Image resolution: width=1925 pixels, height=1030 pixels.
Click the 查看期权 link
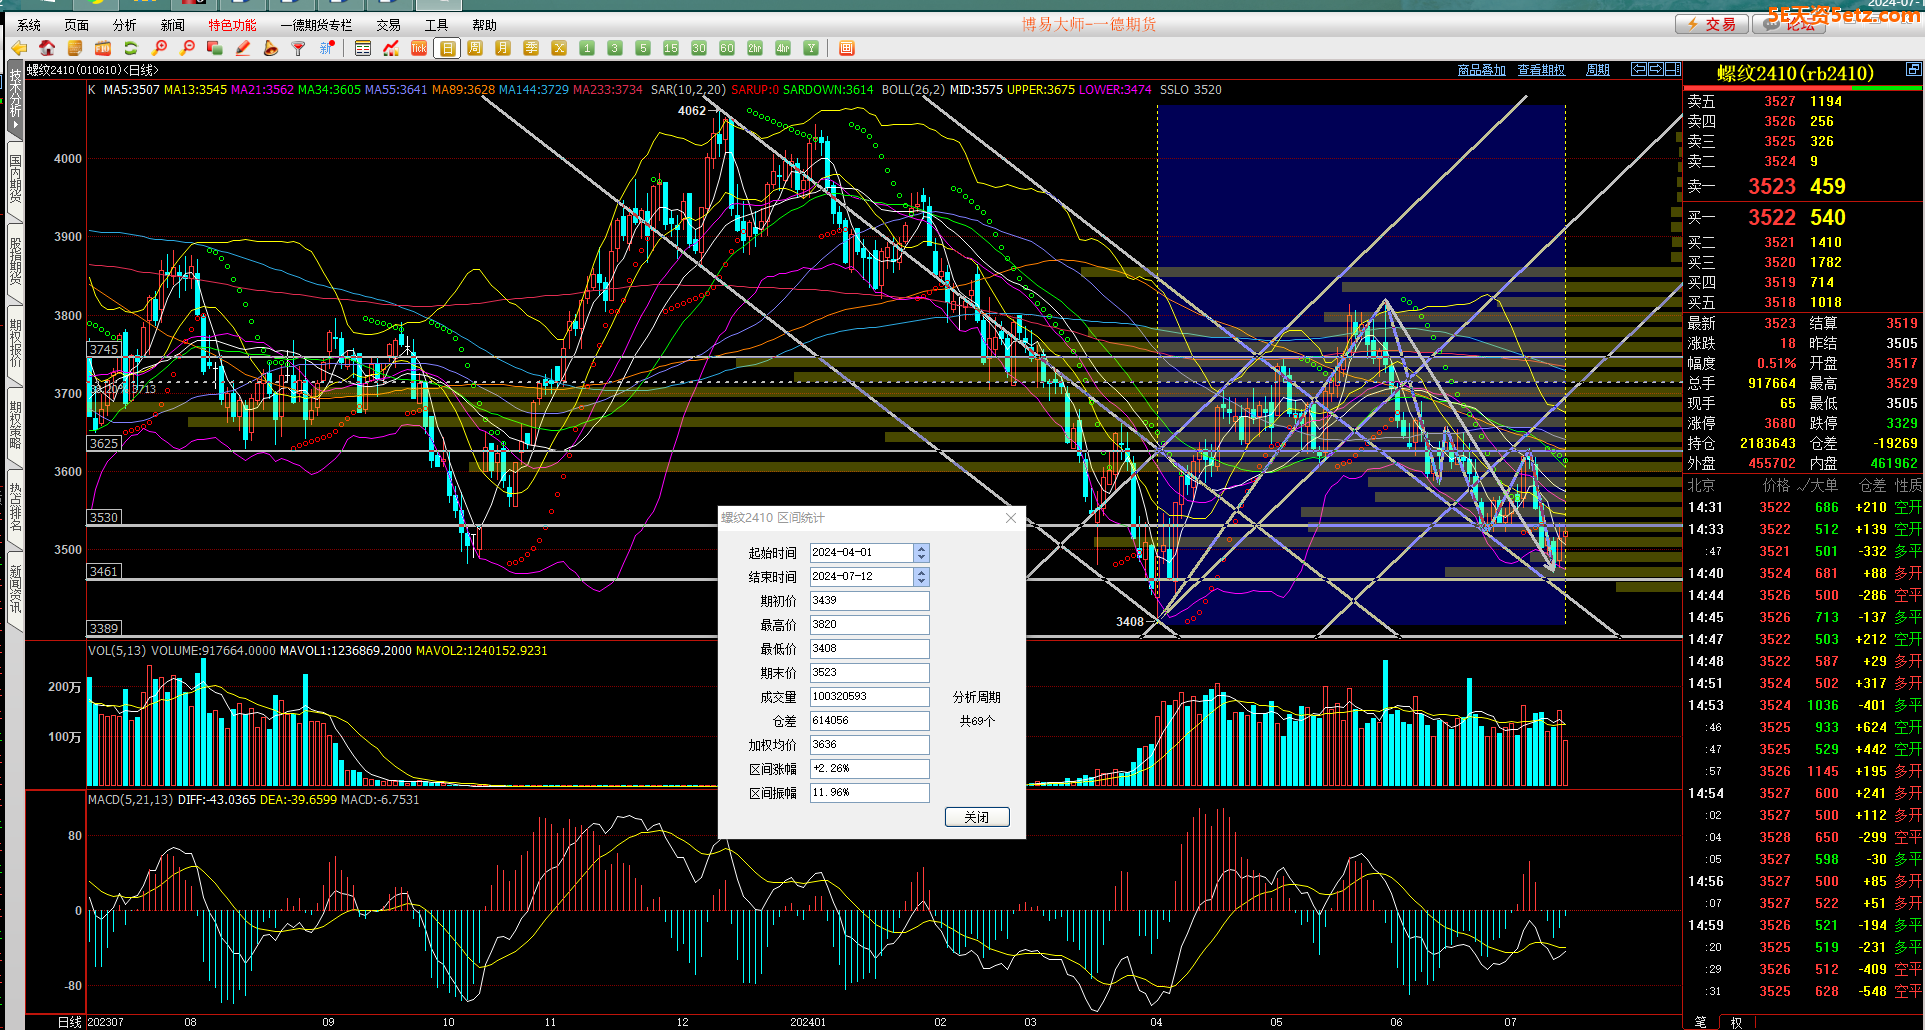pos(1541,70)
